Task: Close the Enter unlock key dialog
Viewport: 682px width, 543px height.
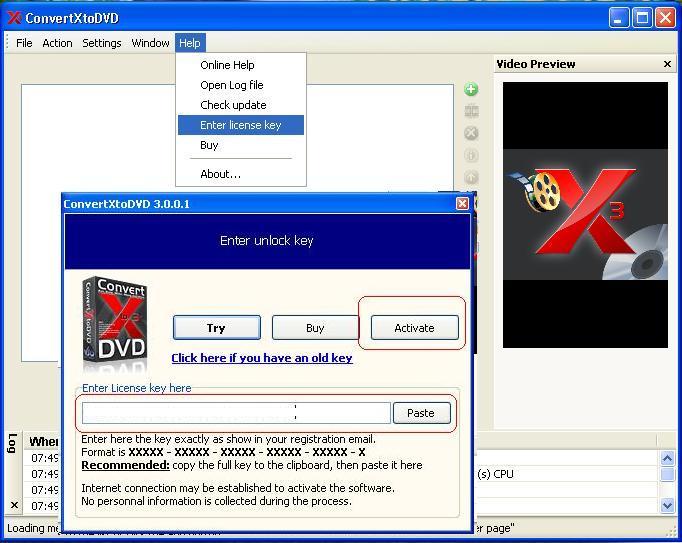Action: click(x=462, y=204)
